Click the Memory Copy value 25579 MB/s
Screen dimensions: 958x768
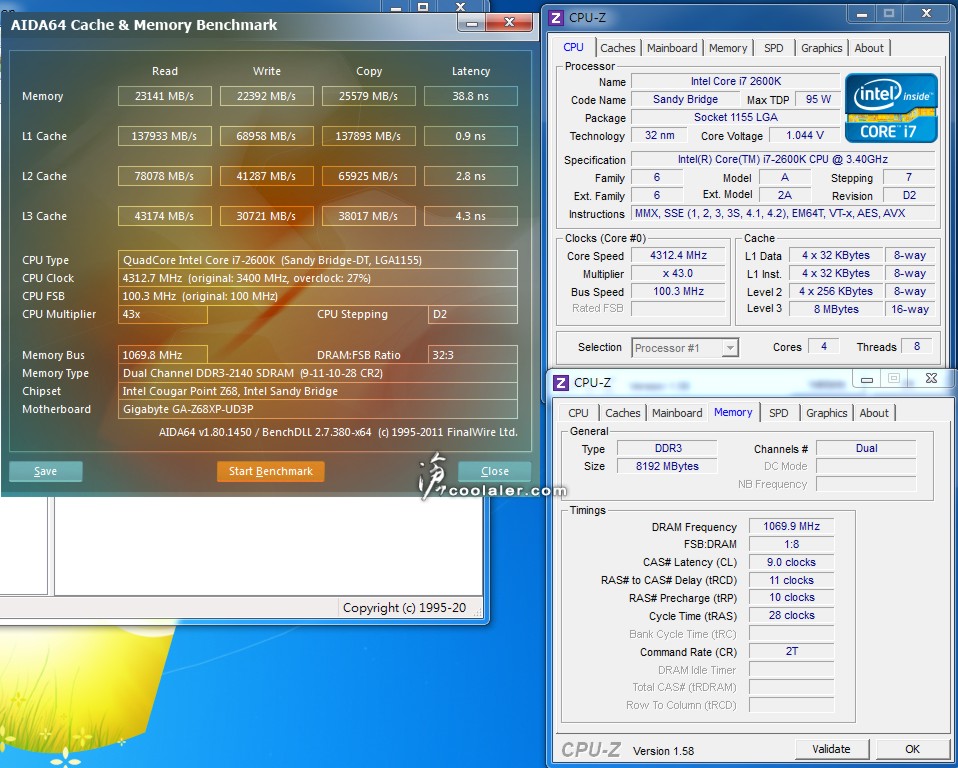coord(369,96)
